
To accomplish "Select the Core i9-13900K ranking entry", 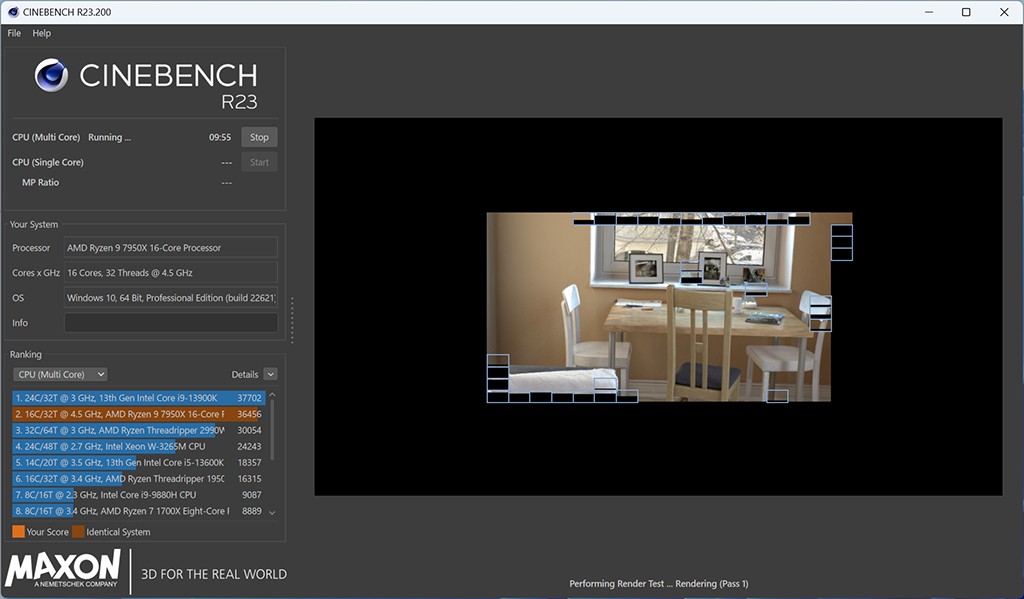I will tap(130, 398).
